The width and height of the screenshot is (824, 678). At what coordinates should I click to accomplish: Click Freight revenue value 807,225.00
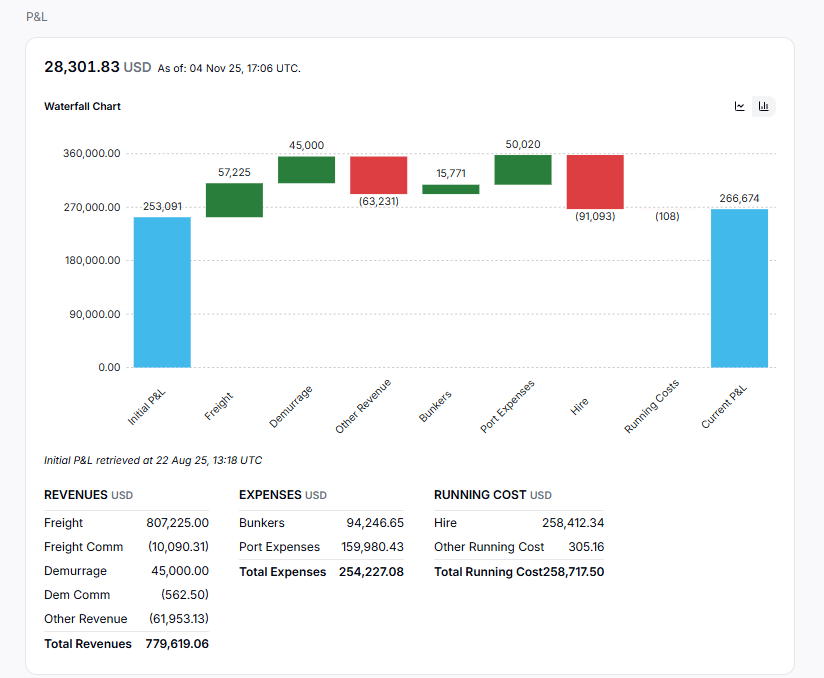pos(178,523)
